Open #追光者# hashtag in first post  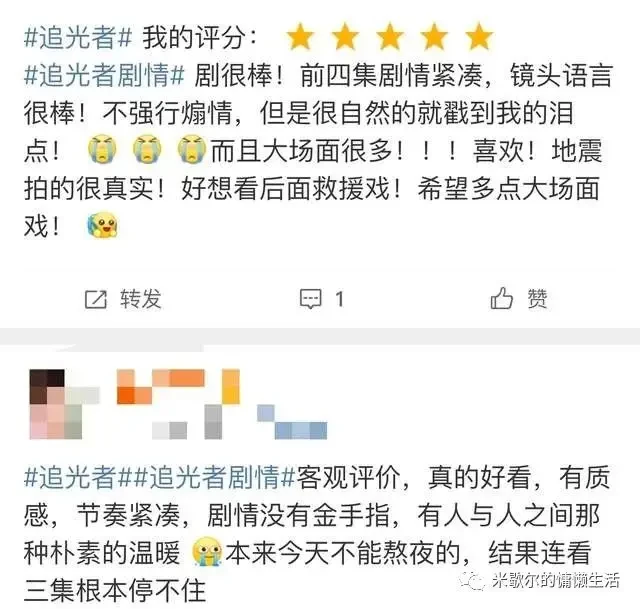coord(78,38)
